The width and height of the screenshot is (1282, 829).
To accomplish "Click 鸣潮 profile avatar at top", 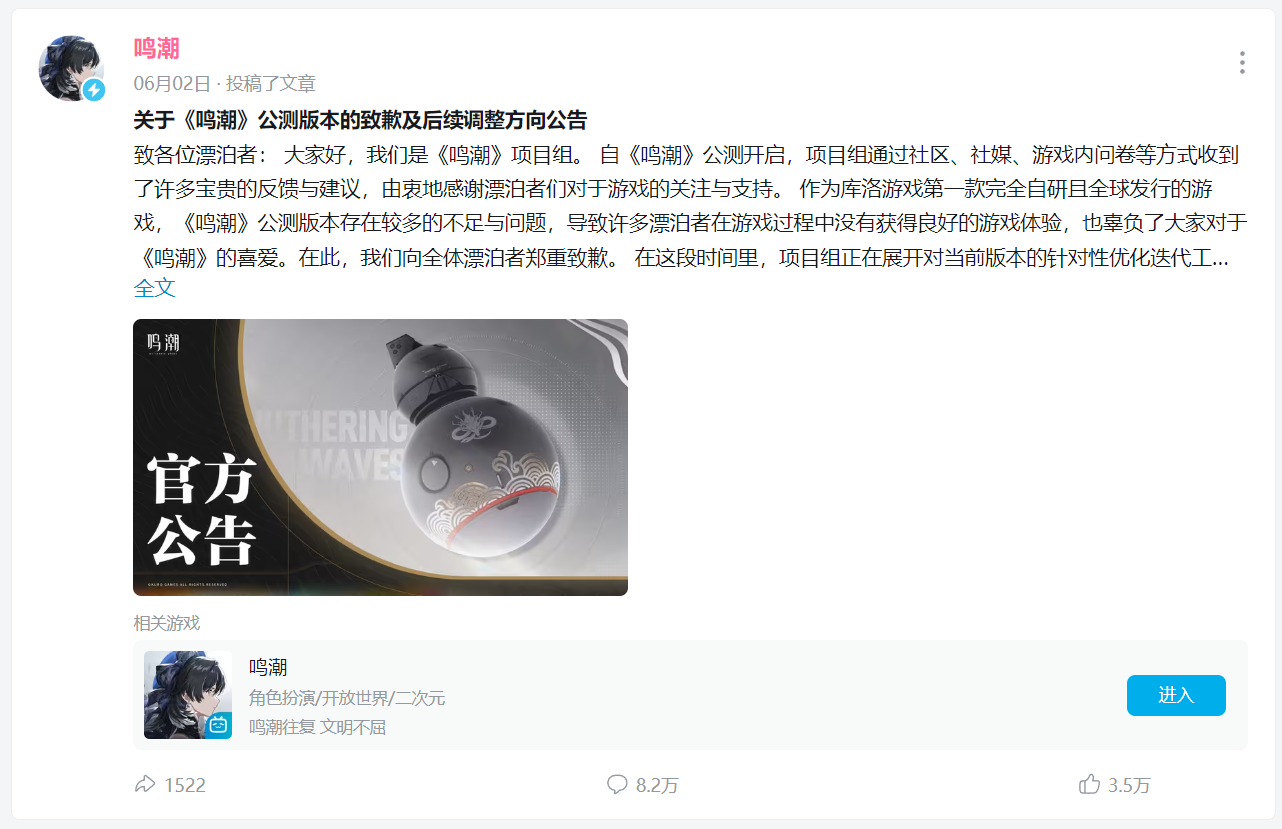I will [71, 68].
